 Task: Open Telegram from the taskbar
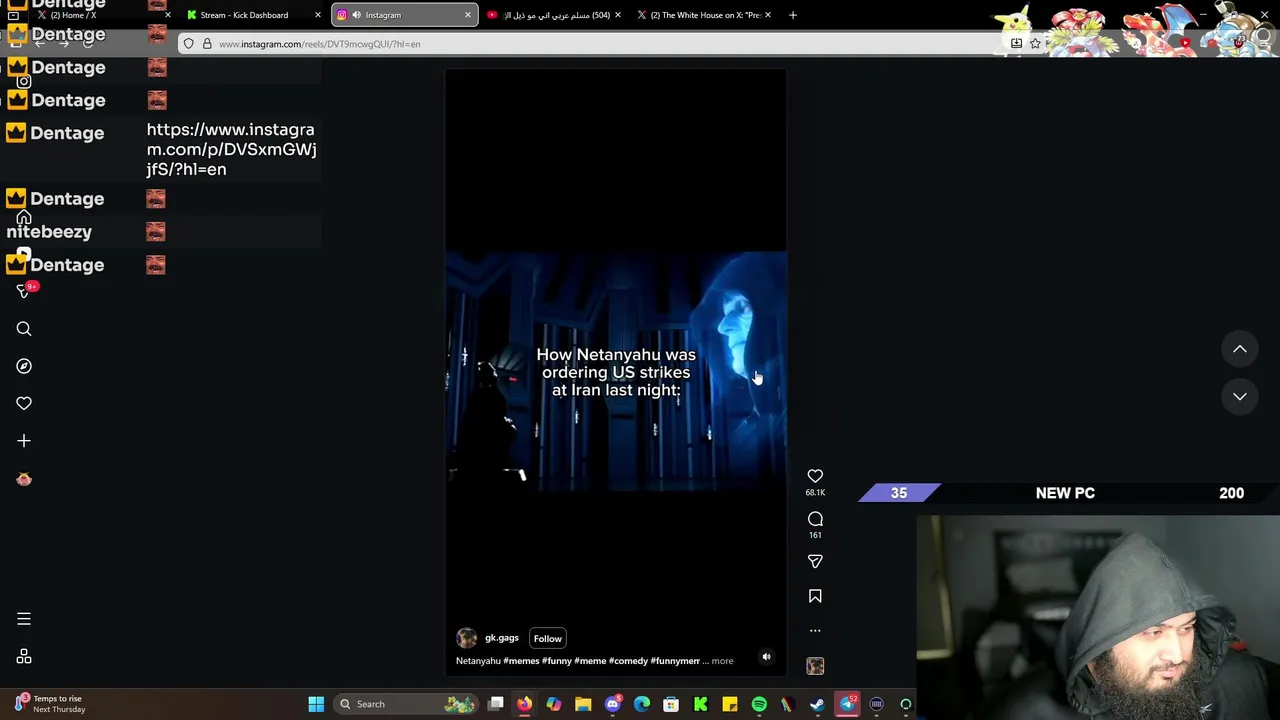pyautogui.click(x=847, y=704)
